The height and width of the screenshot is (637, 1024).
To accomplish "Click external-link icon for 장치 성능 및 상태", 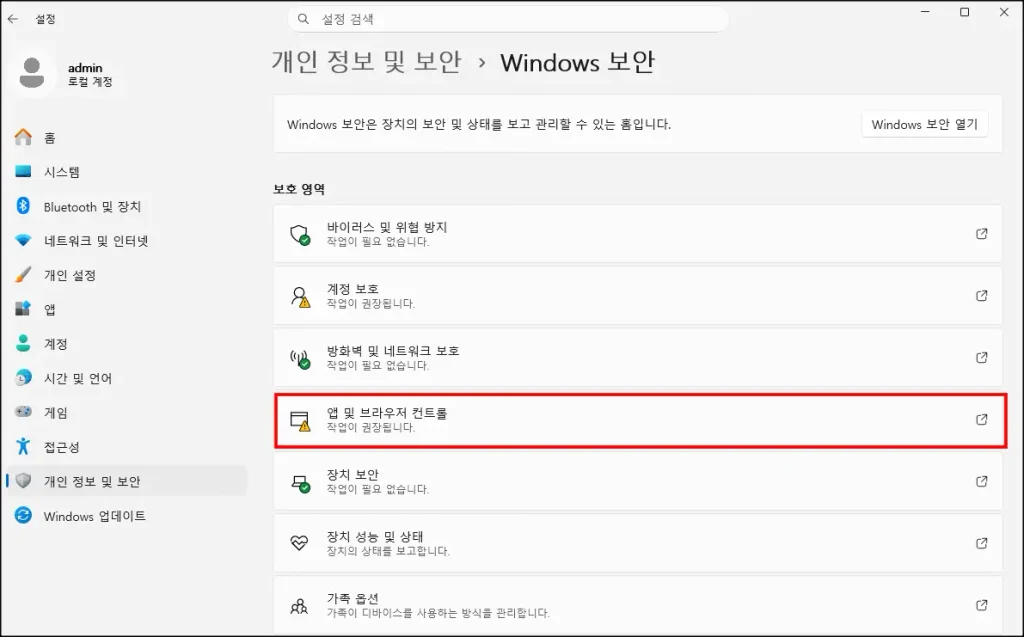I will click(x=982, y=543).
